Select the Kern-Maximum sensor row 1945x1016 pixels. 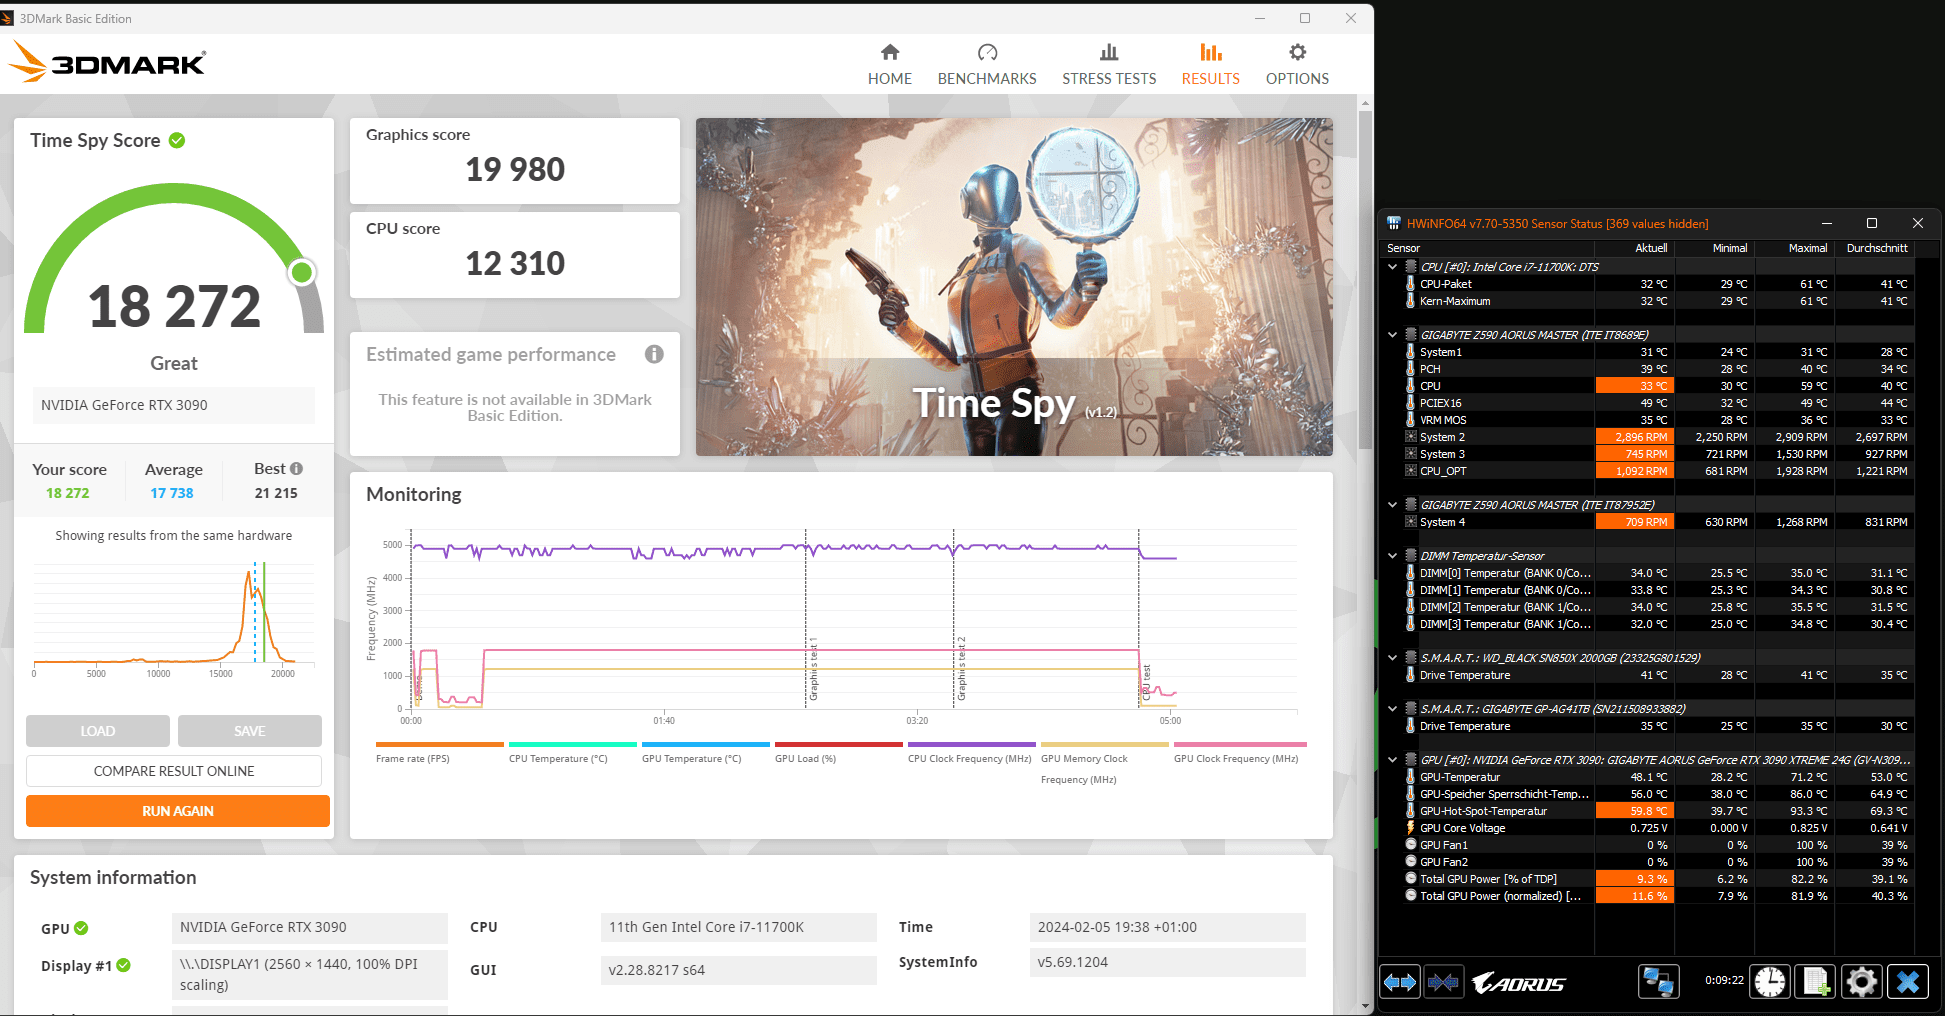[1648, 301]
